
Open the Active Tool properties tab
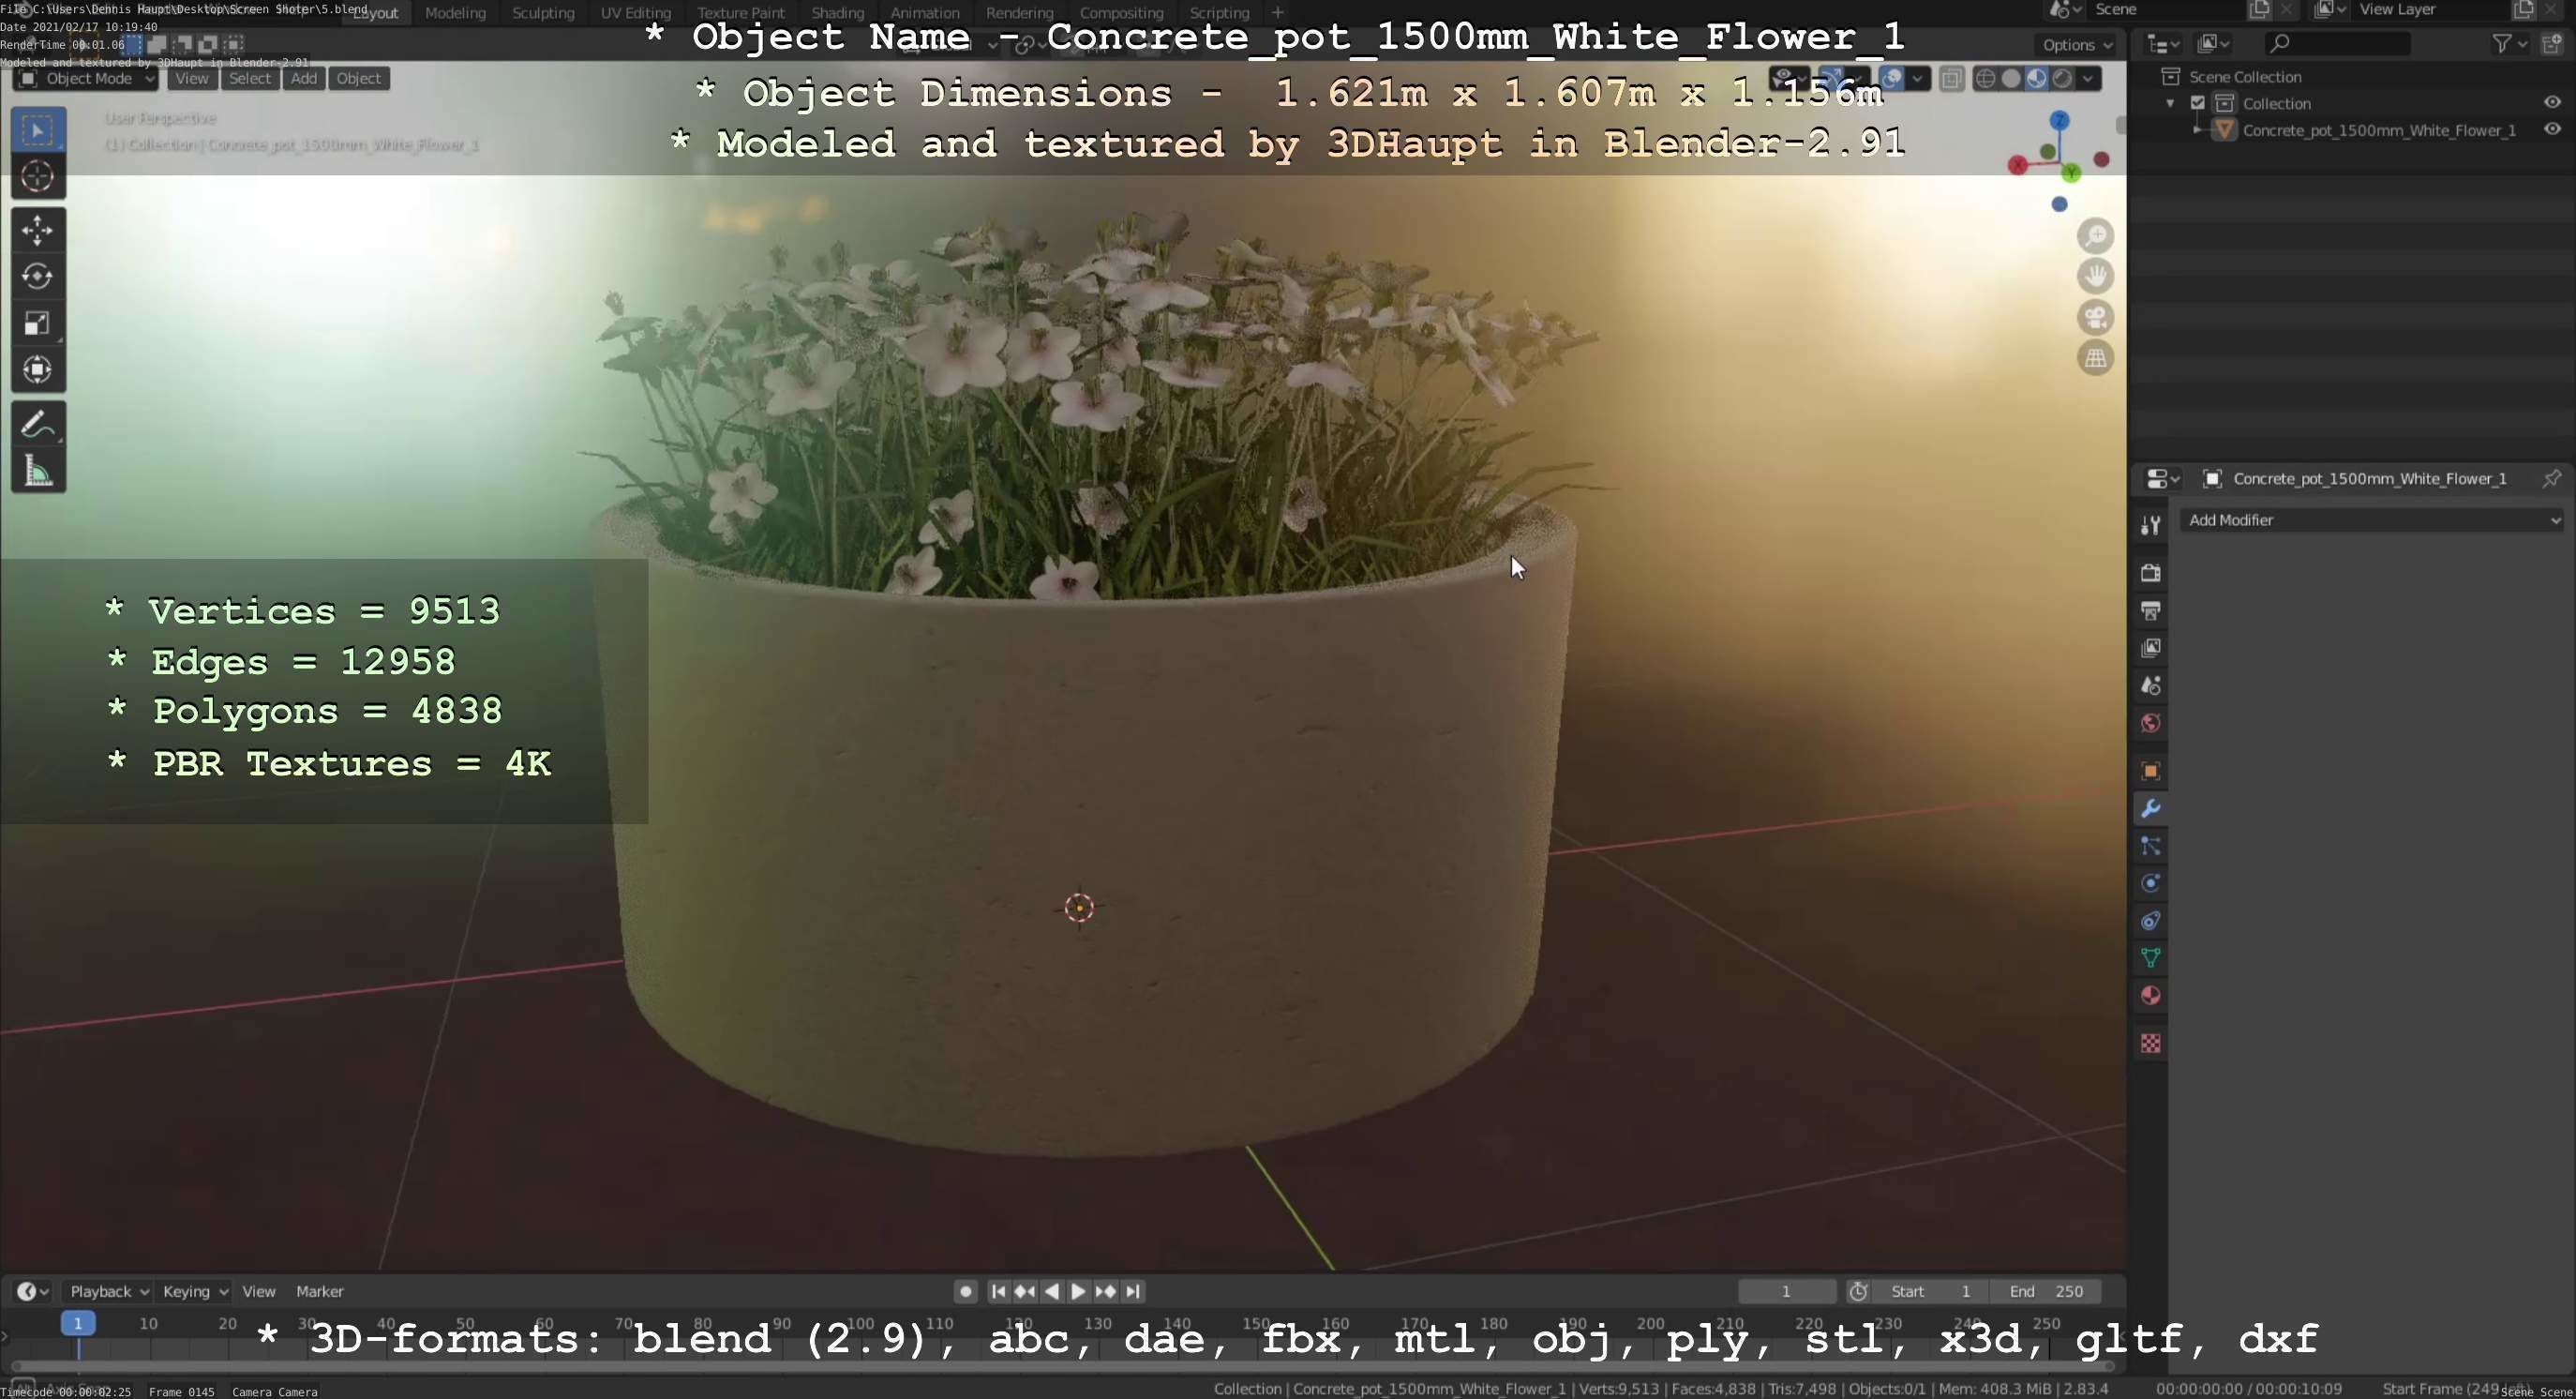tap(2150, 525)
